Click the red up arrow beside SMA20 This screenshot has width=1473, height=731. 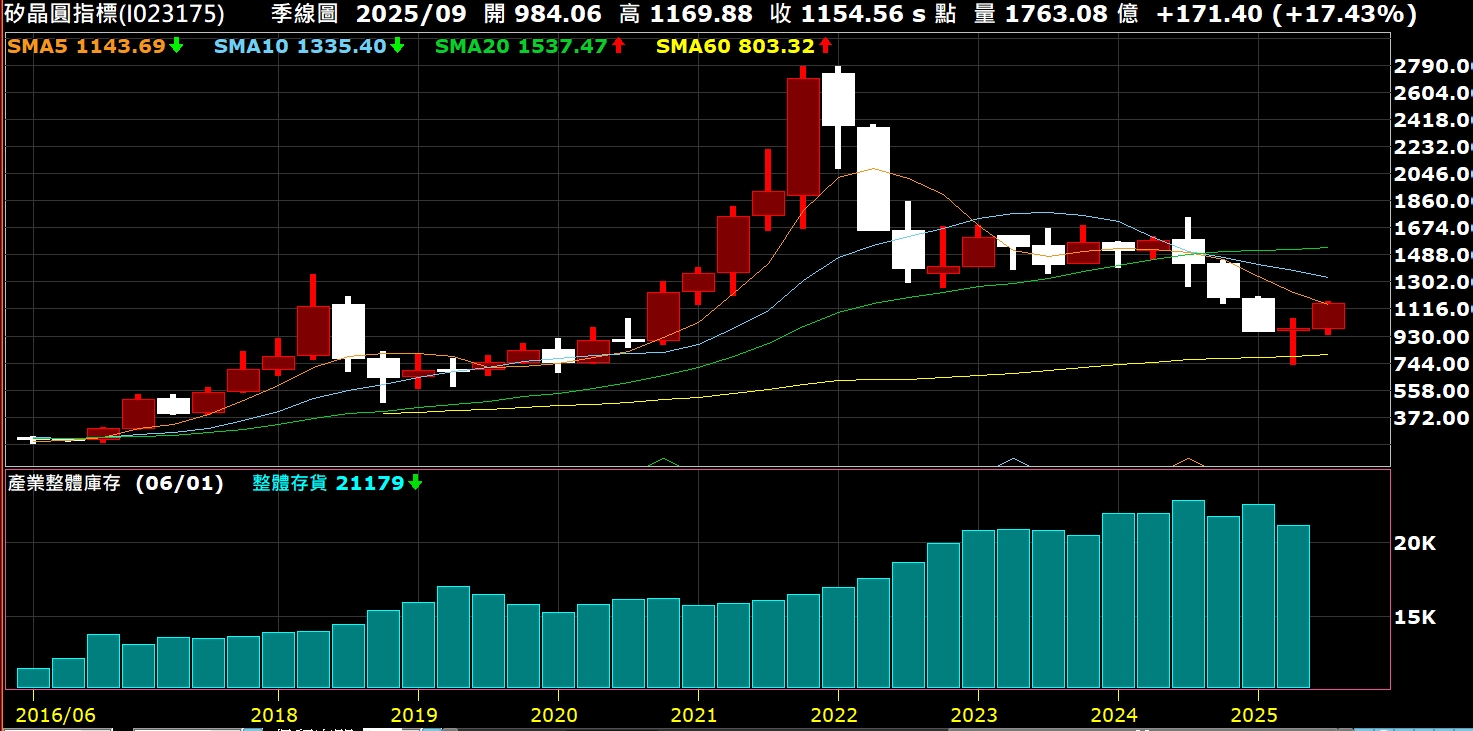618,46
